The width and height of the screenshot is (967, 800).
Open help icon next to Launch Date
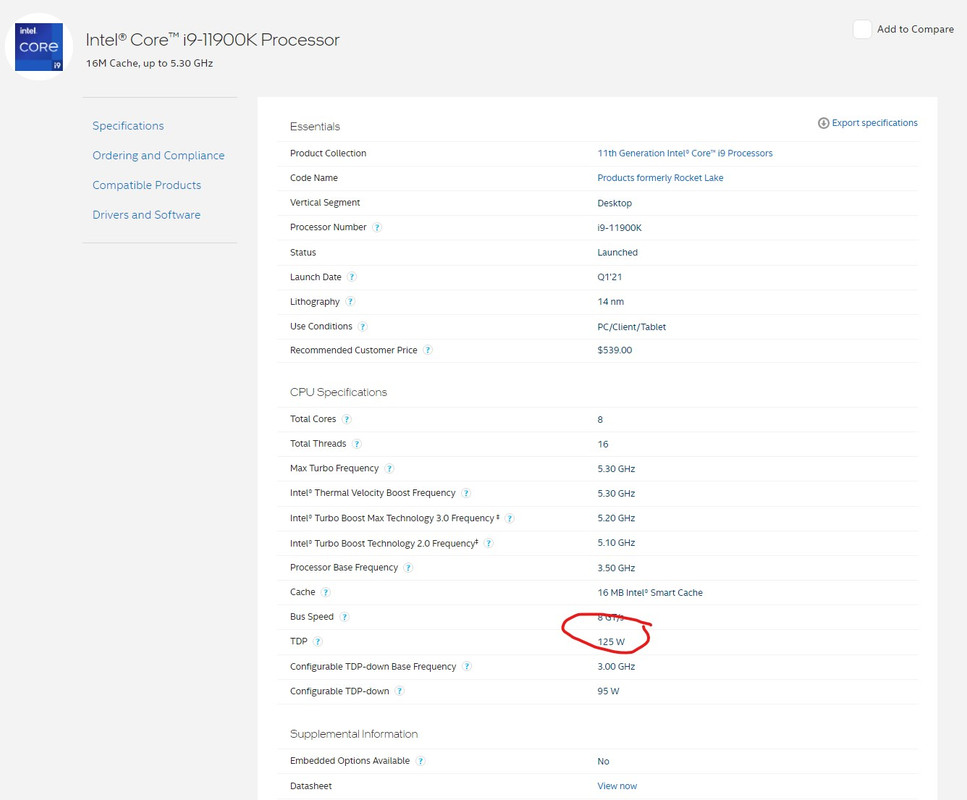coord(352,277)
